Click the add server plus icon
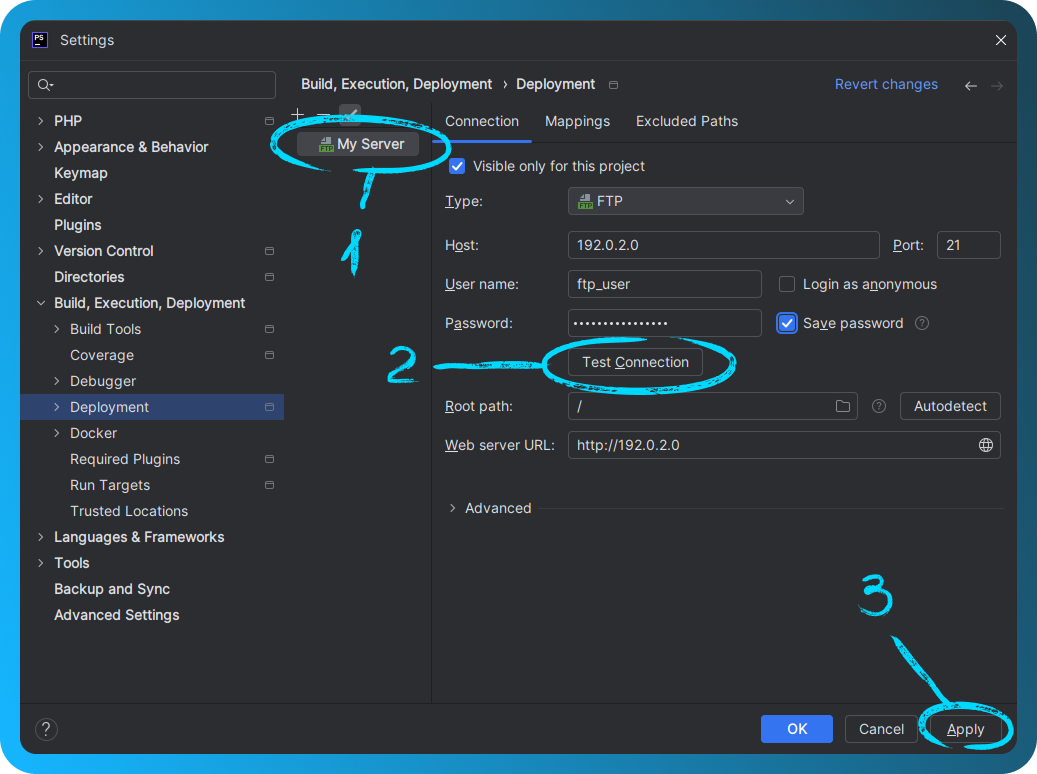Screen dimensions: 1037x774 [x=297, y=116]
